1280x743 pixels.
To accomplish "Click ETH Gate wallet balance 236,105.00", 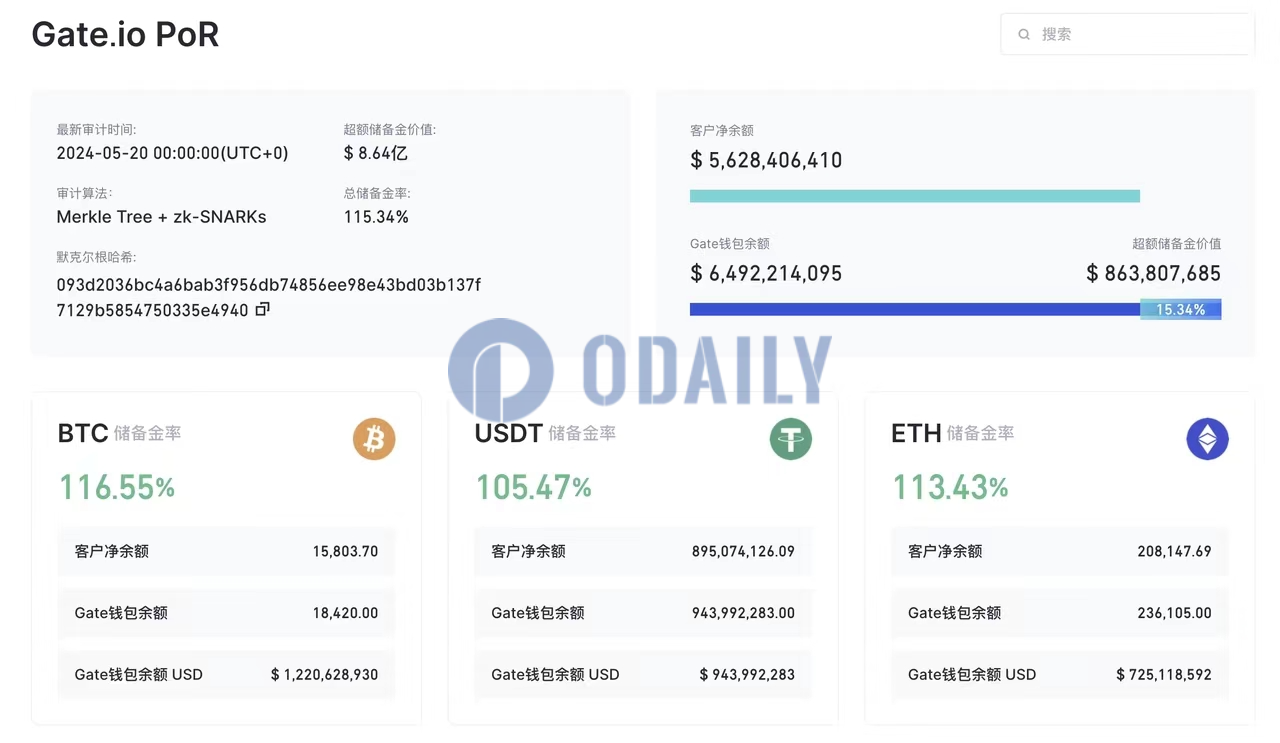I will 1174,613.
